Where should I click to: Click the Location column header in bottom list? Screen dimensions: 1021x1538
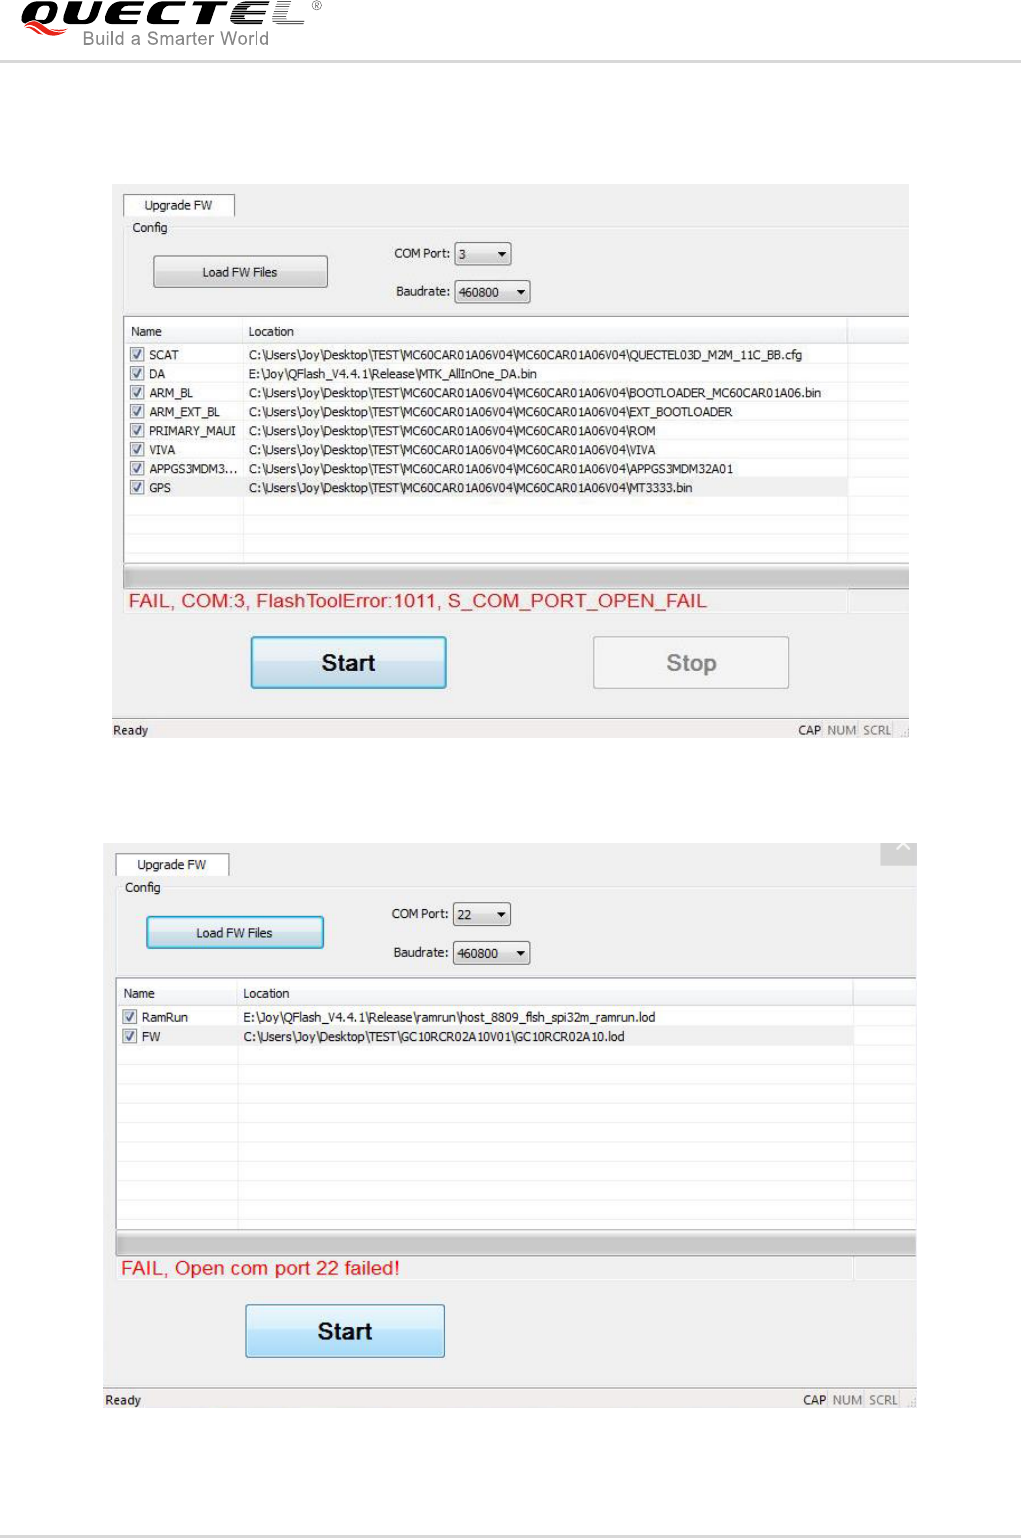546,993
